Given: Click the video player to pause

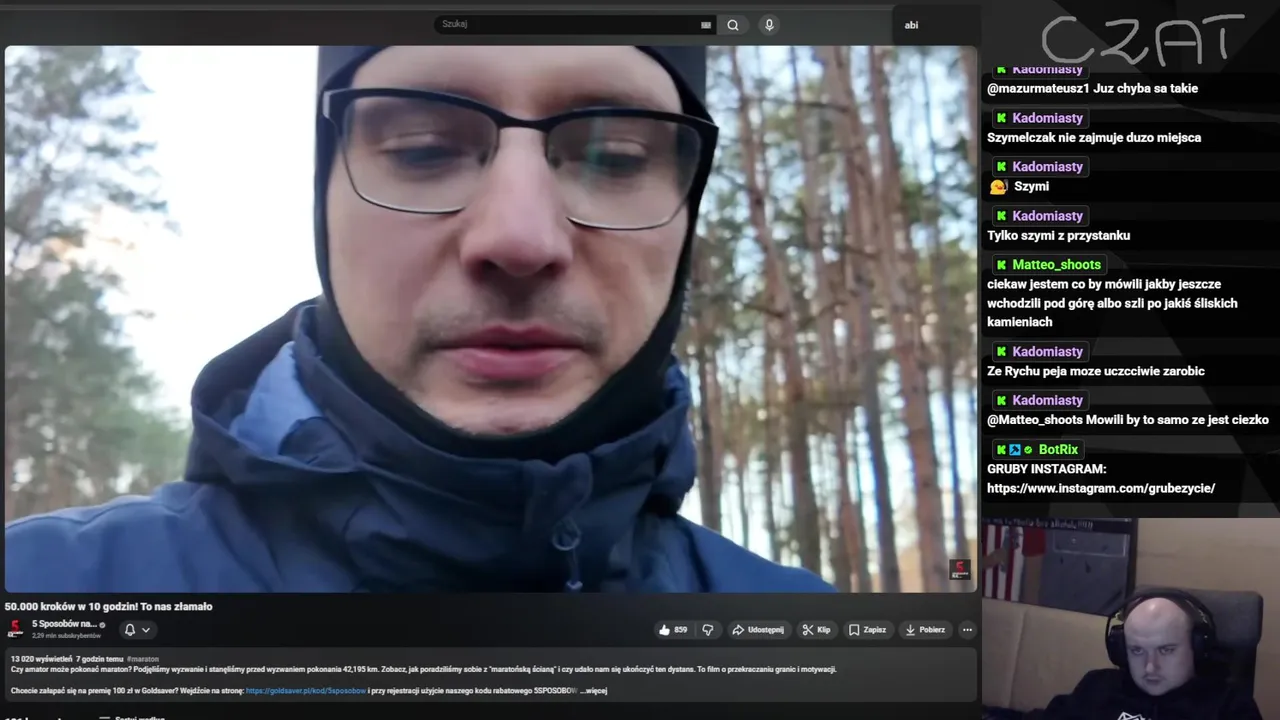Looking at the screenshot, I should click(490, 318).
